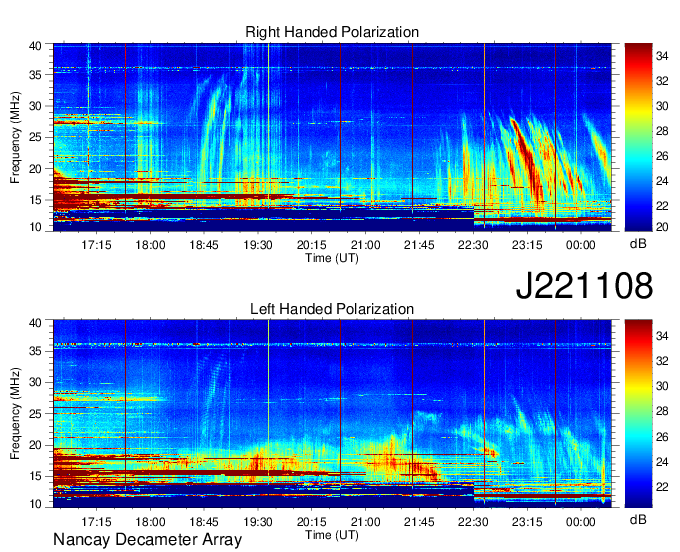The width and height of the screenshot is (680, 552).
Task: Click the 25 MHz tick on the lower frequency axis
Action: click(x=35, y=414)
